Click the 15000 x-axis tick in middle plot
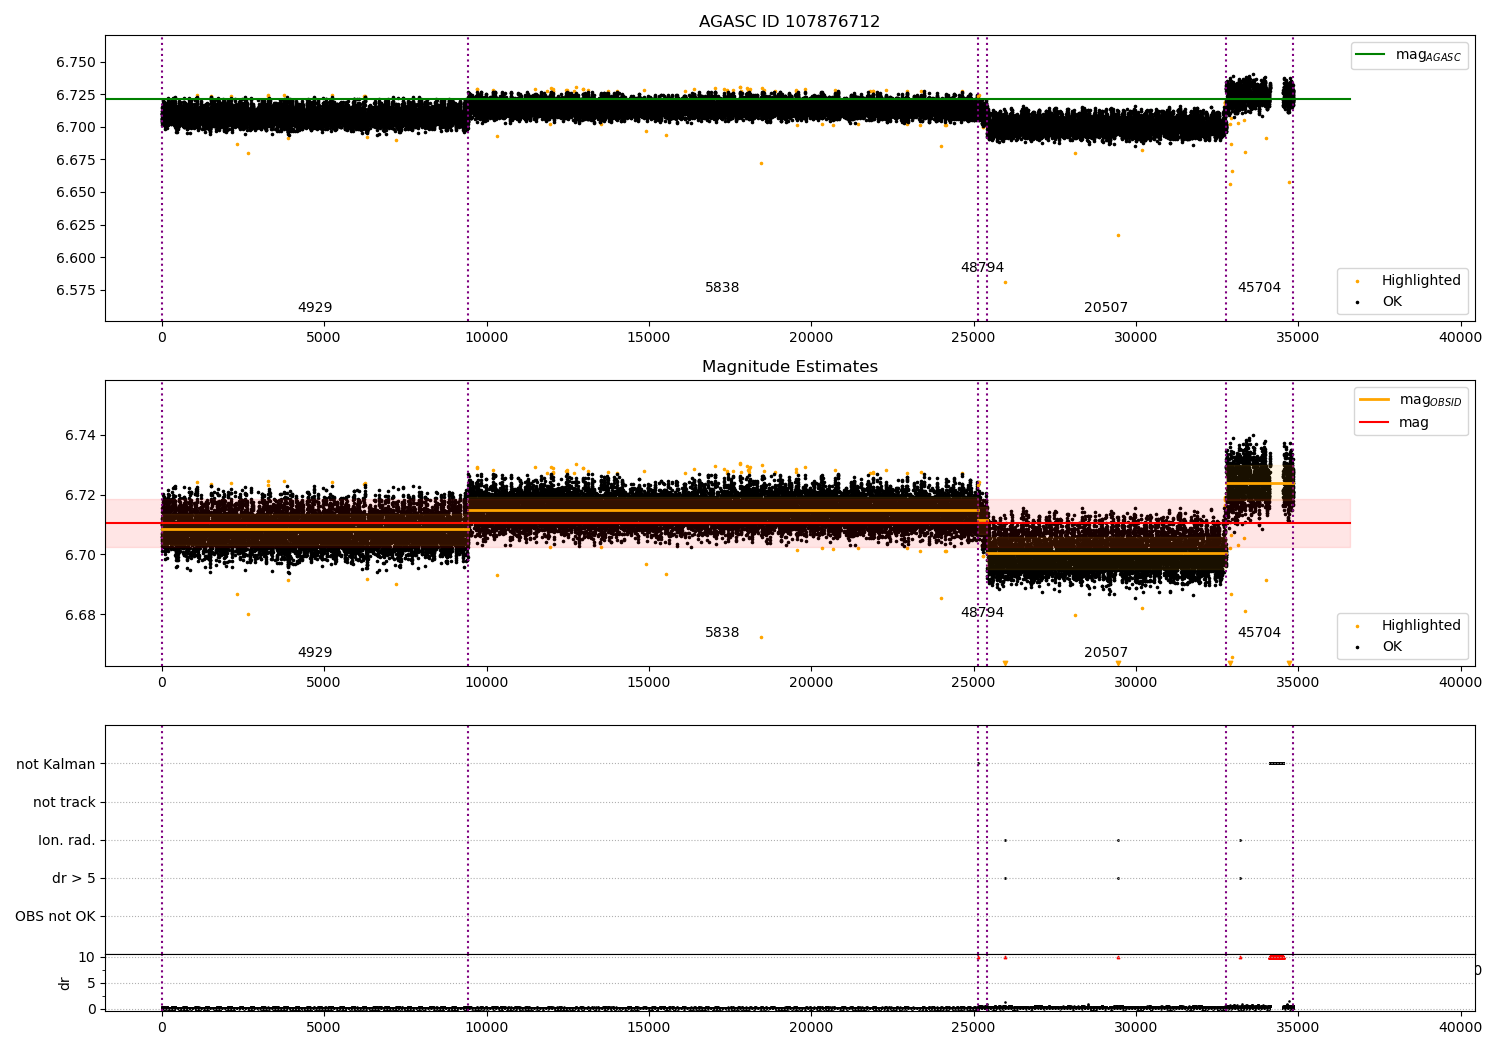Viewport: 1500px width, 1050px height. (649, 683)
